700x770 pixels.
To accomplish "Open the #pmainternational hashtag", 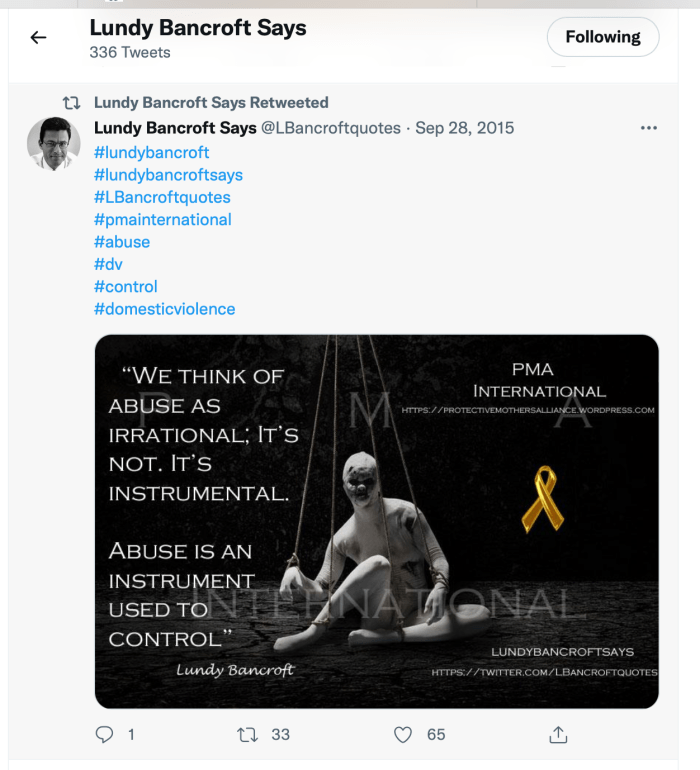I will (x=162, y=220).
